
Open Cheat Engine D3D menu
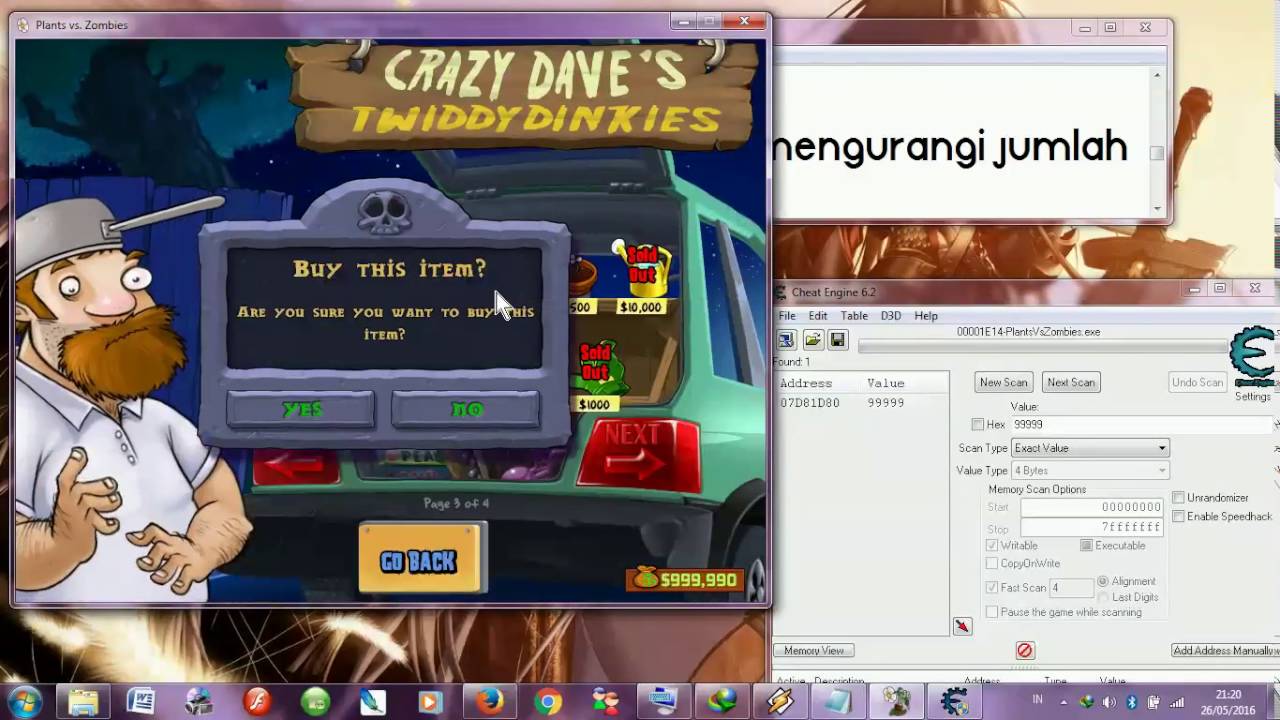(890, 316)
